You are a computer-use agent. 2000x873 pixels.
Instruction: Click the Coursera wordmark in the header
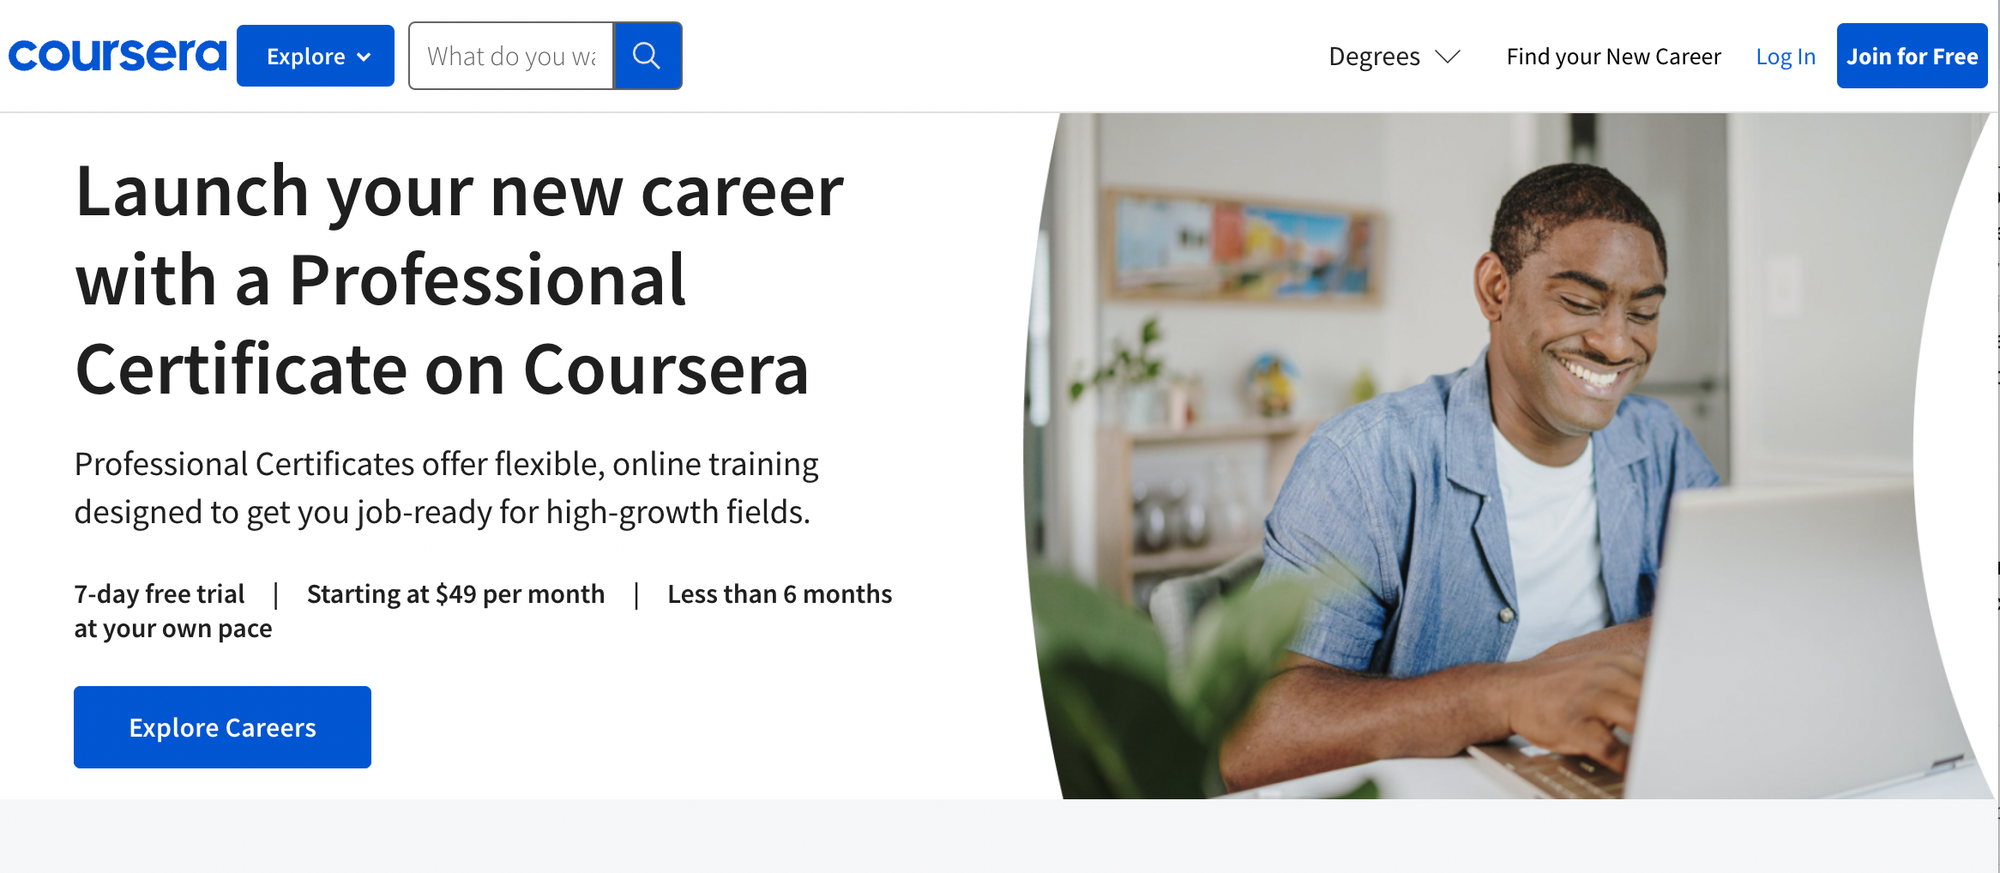click(116, 55)
